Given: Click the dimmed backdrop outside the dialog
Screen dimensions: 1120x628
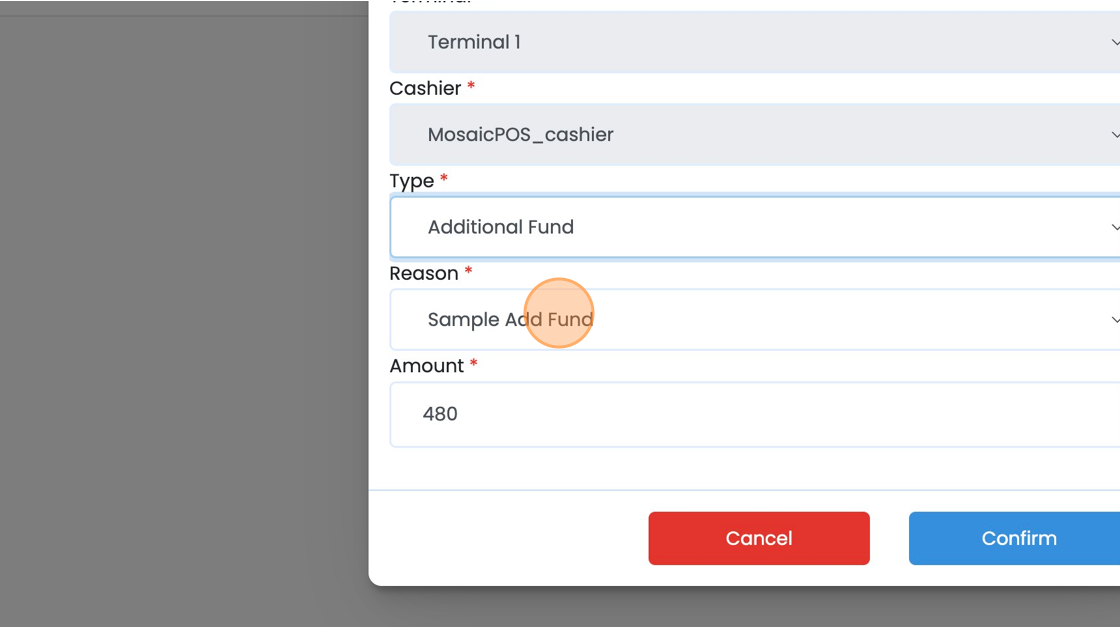Looking at the screenshot, I should point(184,322).
